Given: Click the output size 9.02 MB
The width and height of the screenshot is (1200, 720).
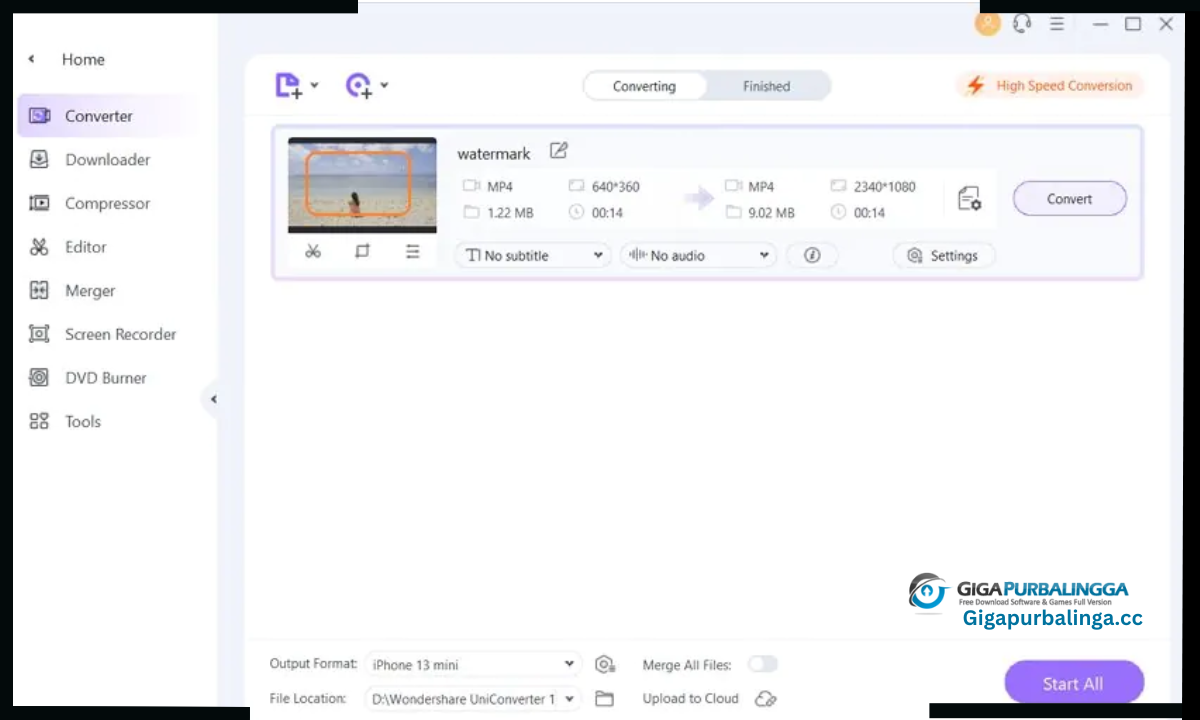Looking at the screenshot, I should 771,213.
